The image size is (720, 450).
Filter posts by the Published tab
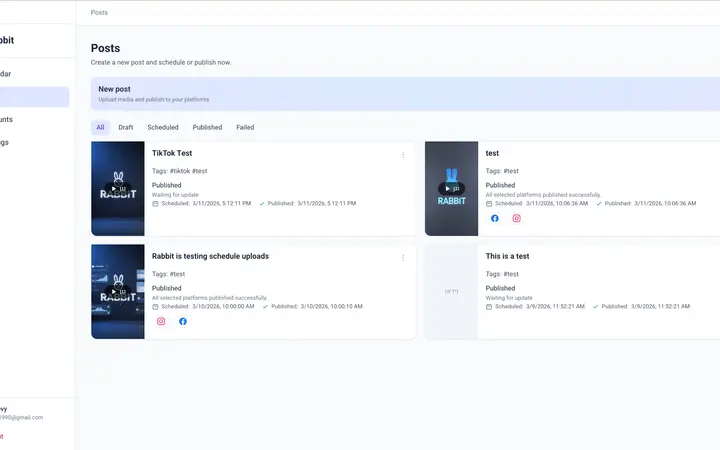207,128
